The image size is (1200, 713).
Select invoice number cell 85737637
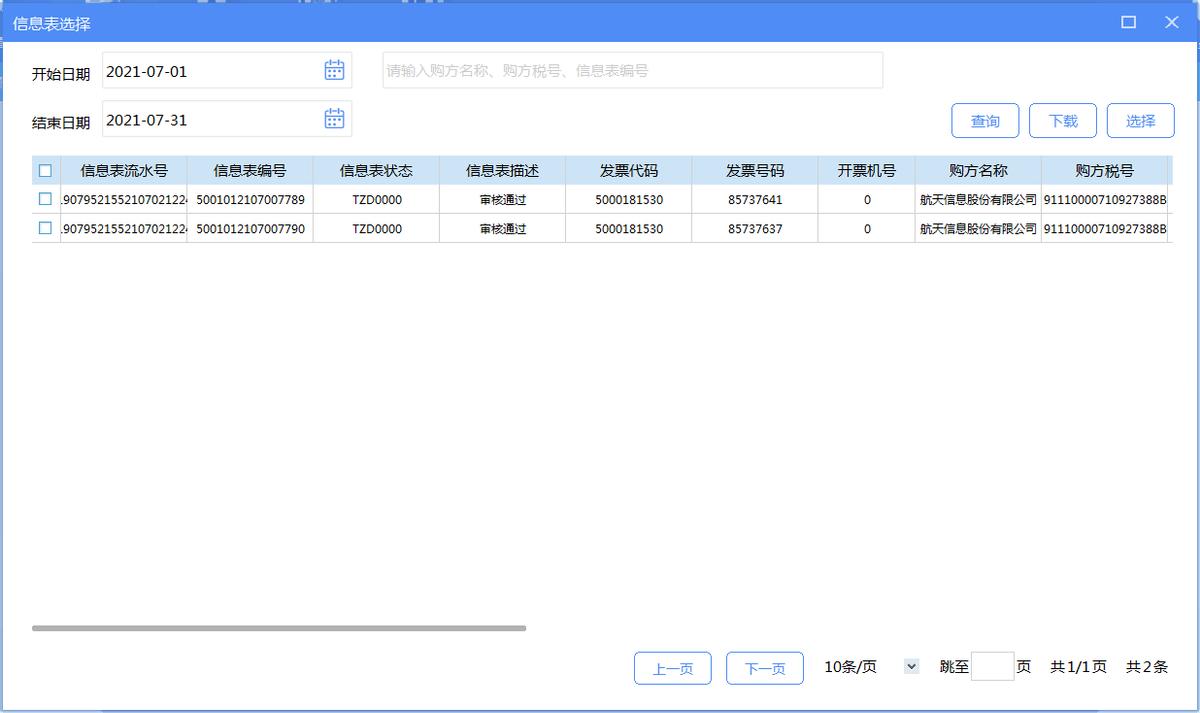pyautogui.click(x=755, y=228)
